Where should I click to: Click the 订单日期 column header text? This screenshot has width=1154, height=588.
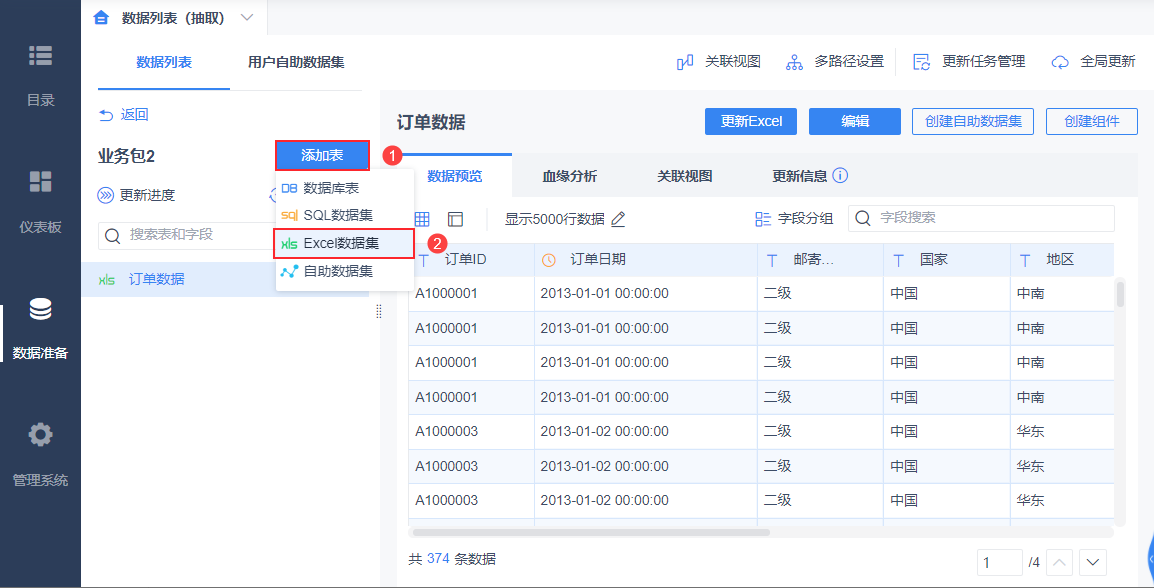pos(598,260)
